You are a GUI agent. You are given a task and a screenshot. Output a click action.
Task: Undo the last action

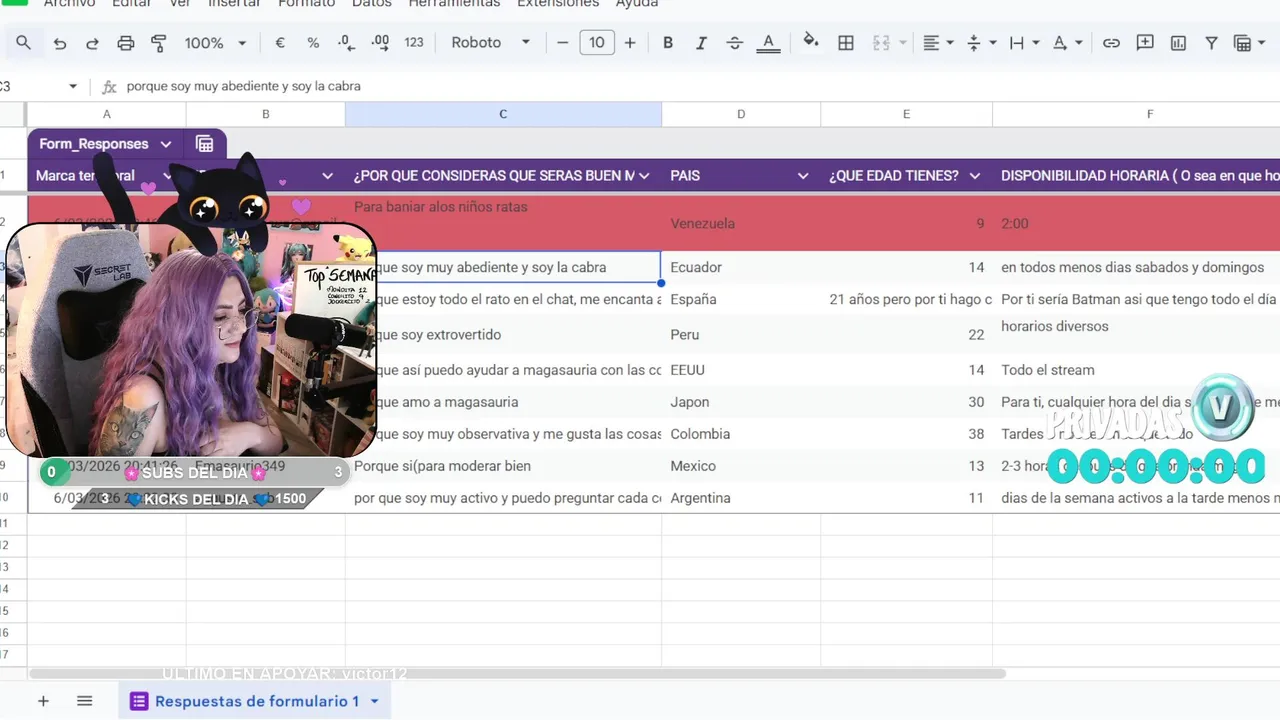(x=60, y=43)
